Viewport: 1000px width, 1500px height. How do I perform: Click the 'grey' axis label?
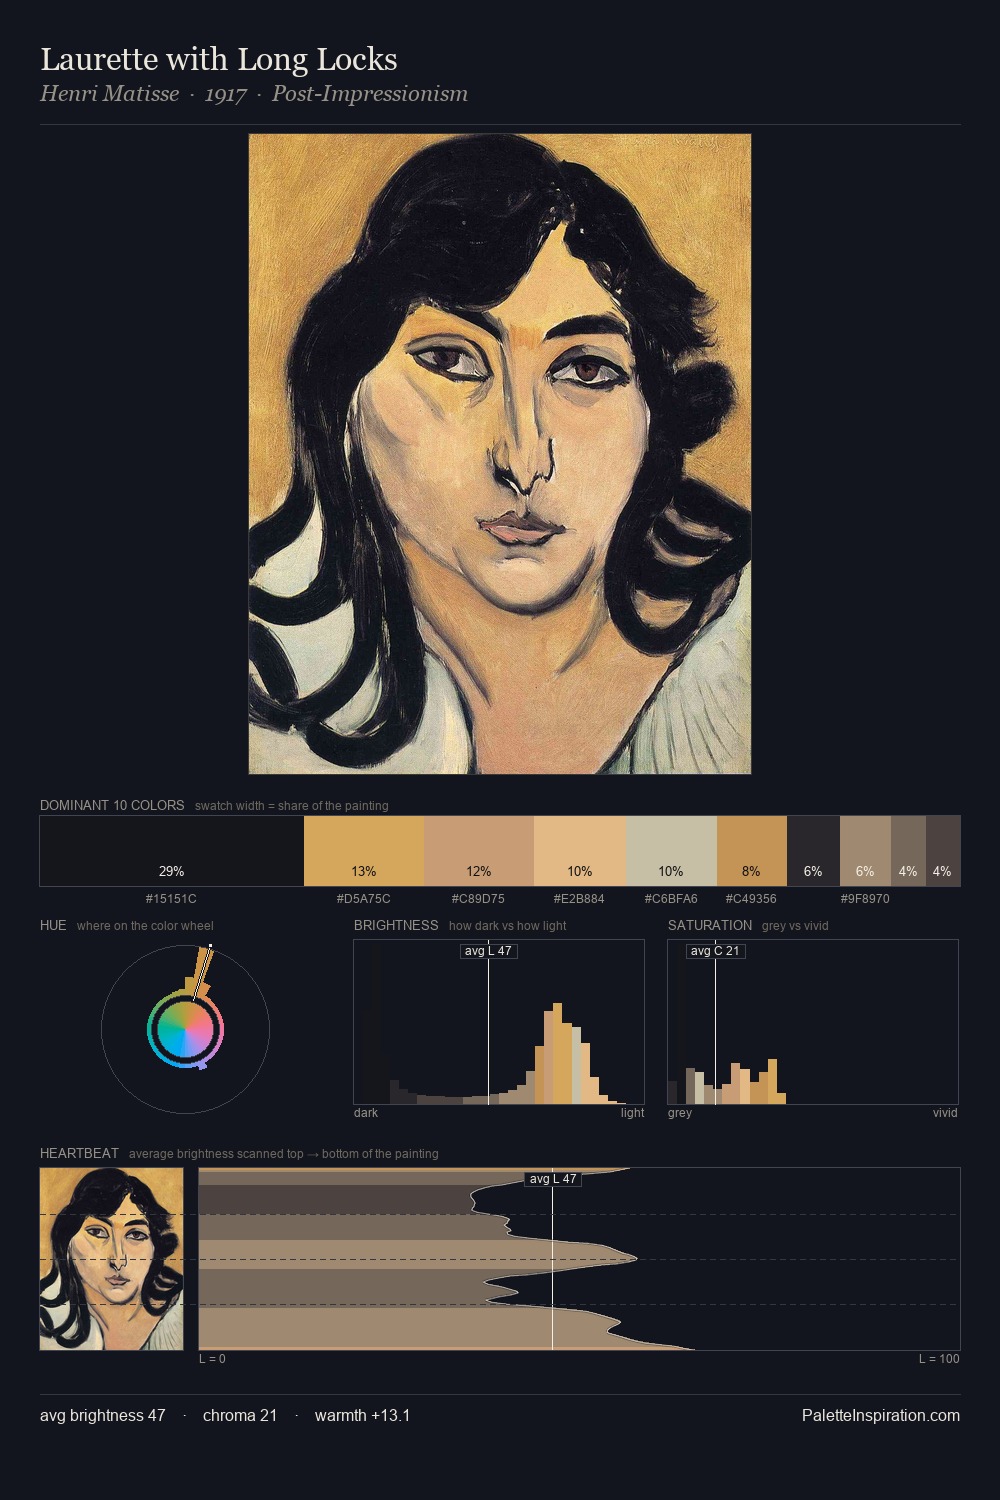point(680,1113)
